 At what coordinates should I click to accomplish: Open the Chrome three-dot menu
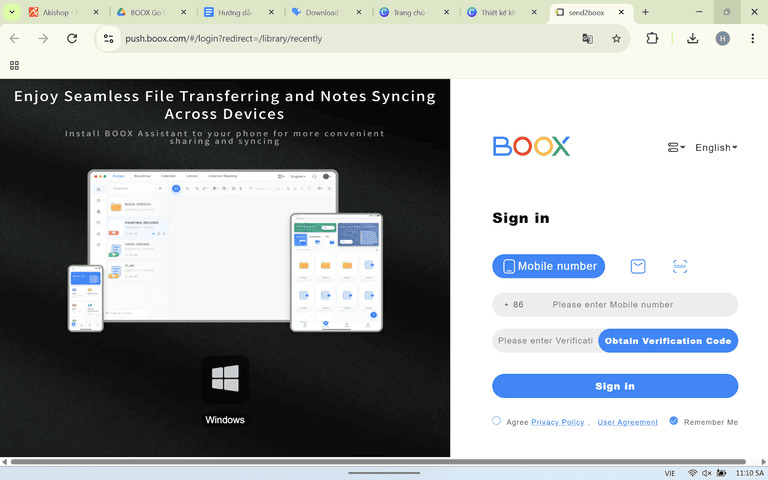[752, 38]
